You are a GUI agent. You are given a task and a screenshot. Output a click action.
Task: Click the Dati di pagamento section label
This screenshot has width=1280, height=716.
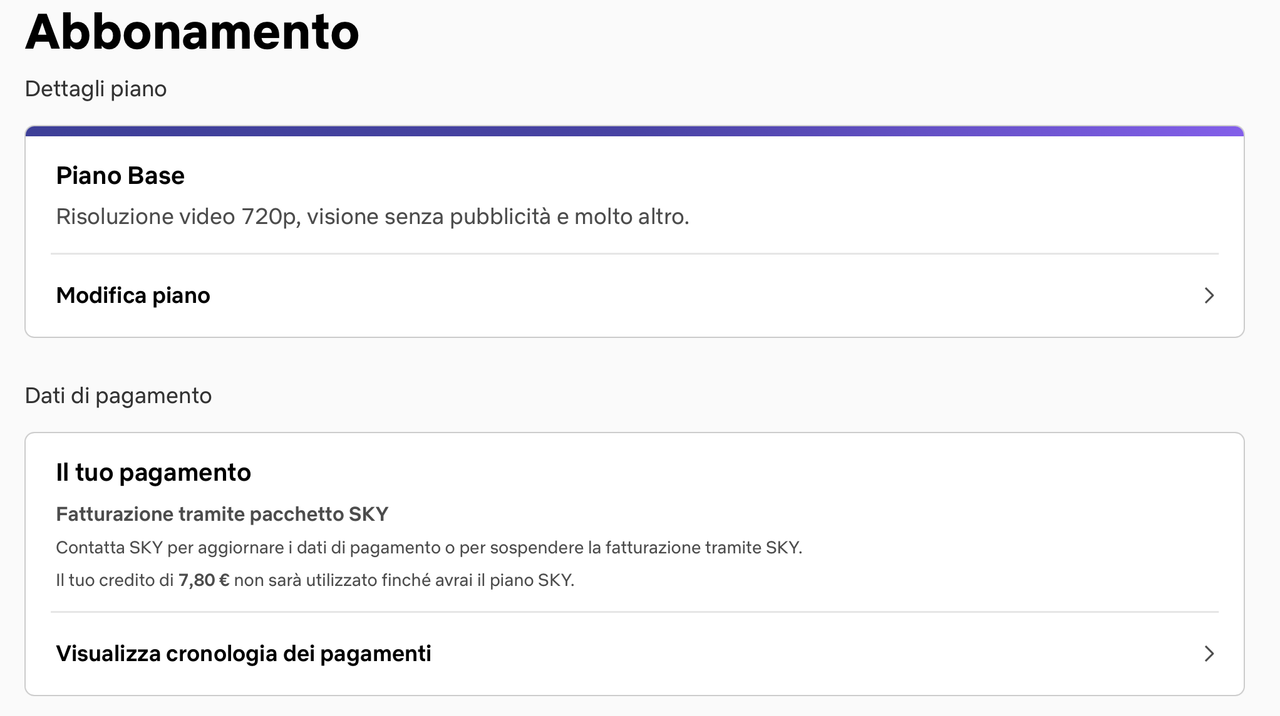118,396
